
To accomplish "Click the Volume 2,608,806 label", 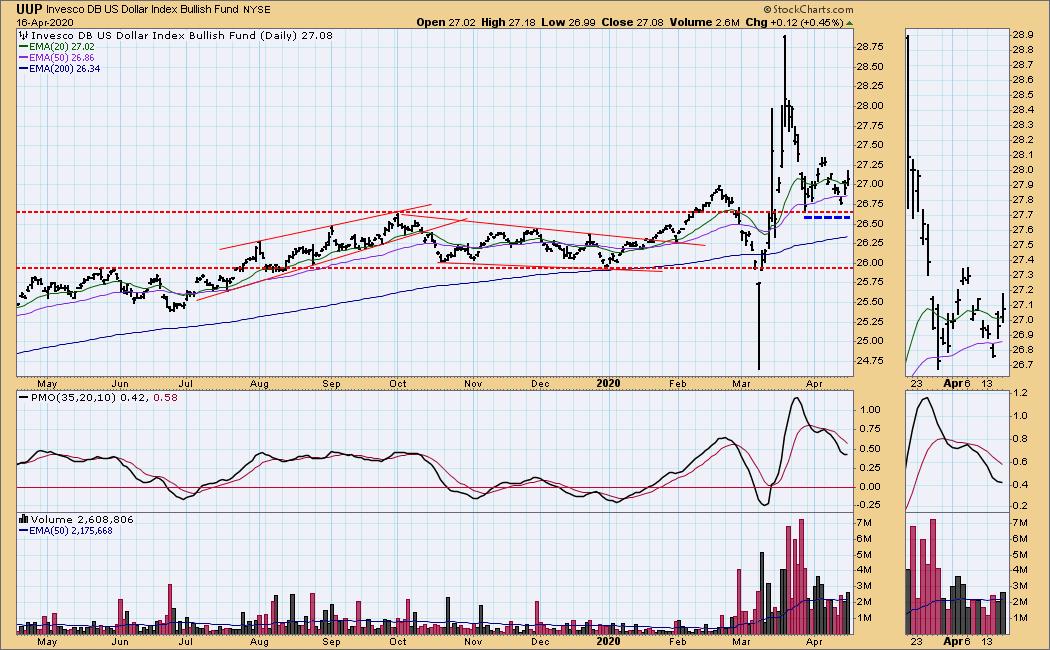I will tap(76, 519).
